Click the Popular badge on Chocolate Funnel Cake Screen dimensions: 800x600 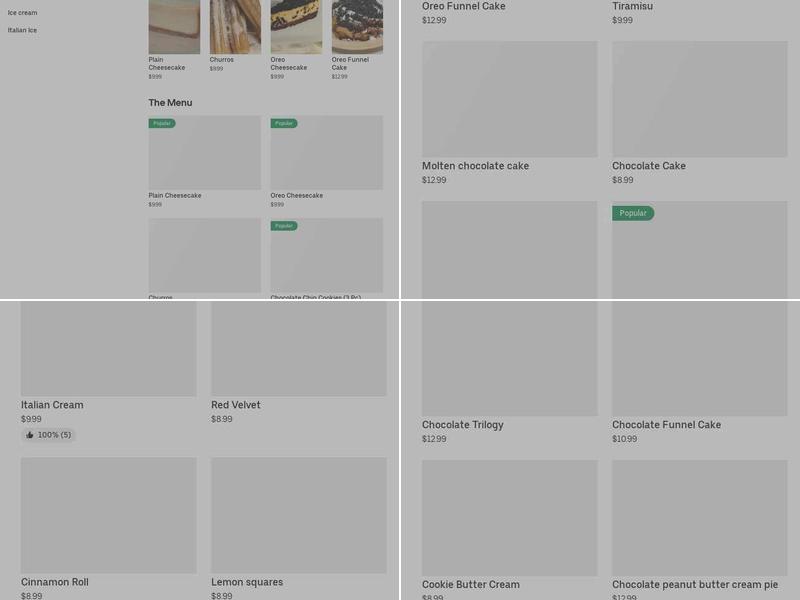click(633, 213)
